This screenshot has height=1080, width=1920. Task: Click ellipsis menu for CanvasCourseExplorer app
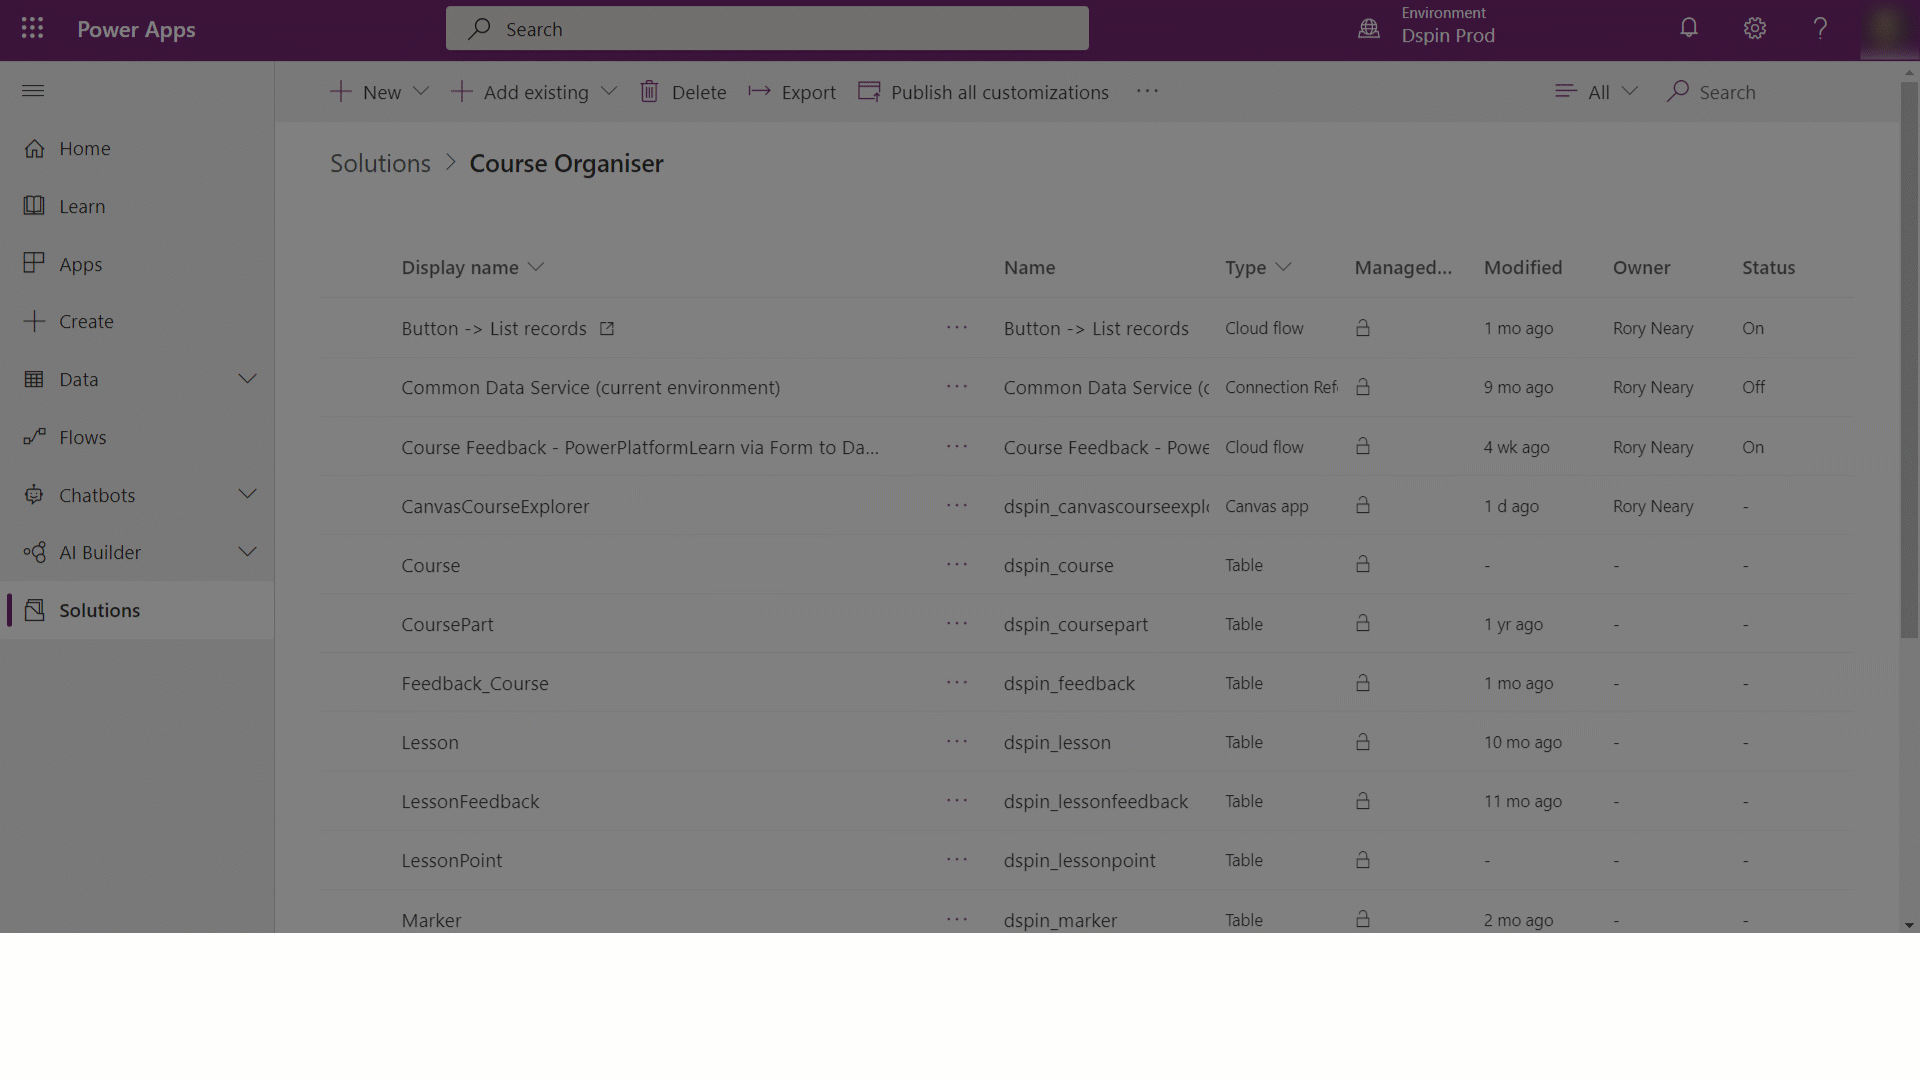(x=957, y=505)
